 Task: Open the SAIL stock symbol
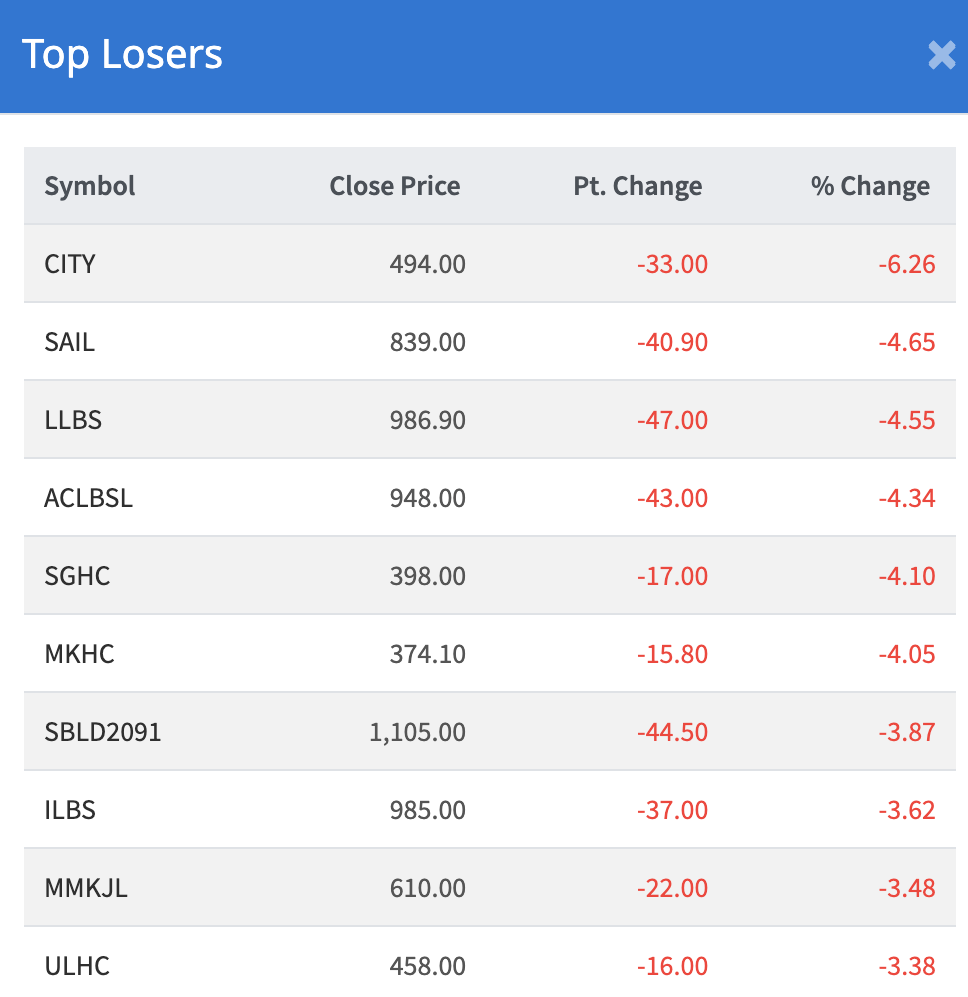point(70,342)
